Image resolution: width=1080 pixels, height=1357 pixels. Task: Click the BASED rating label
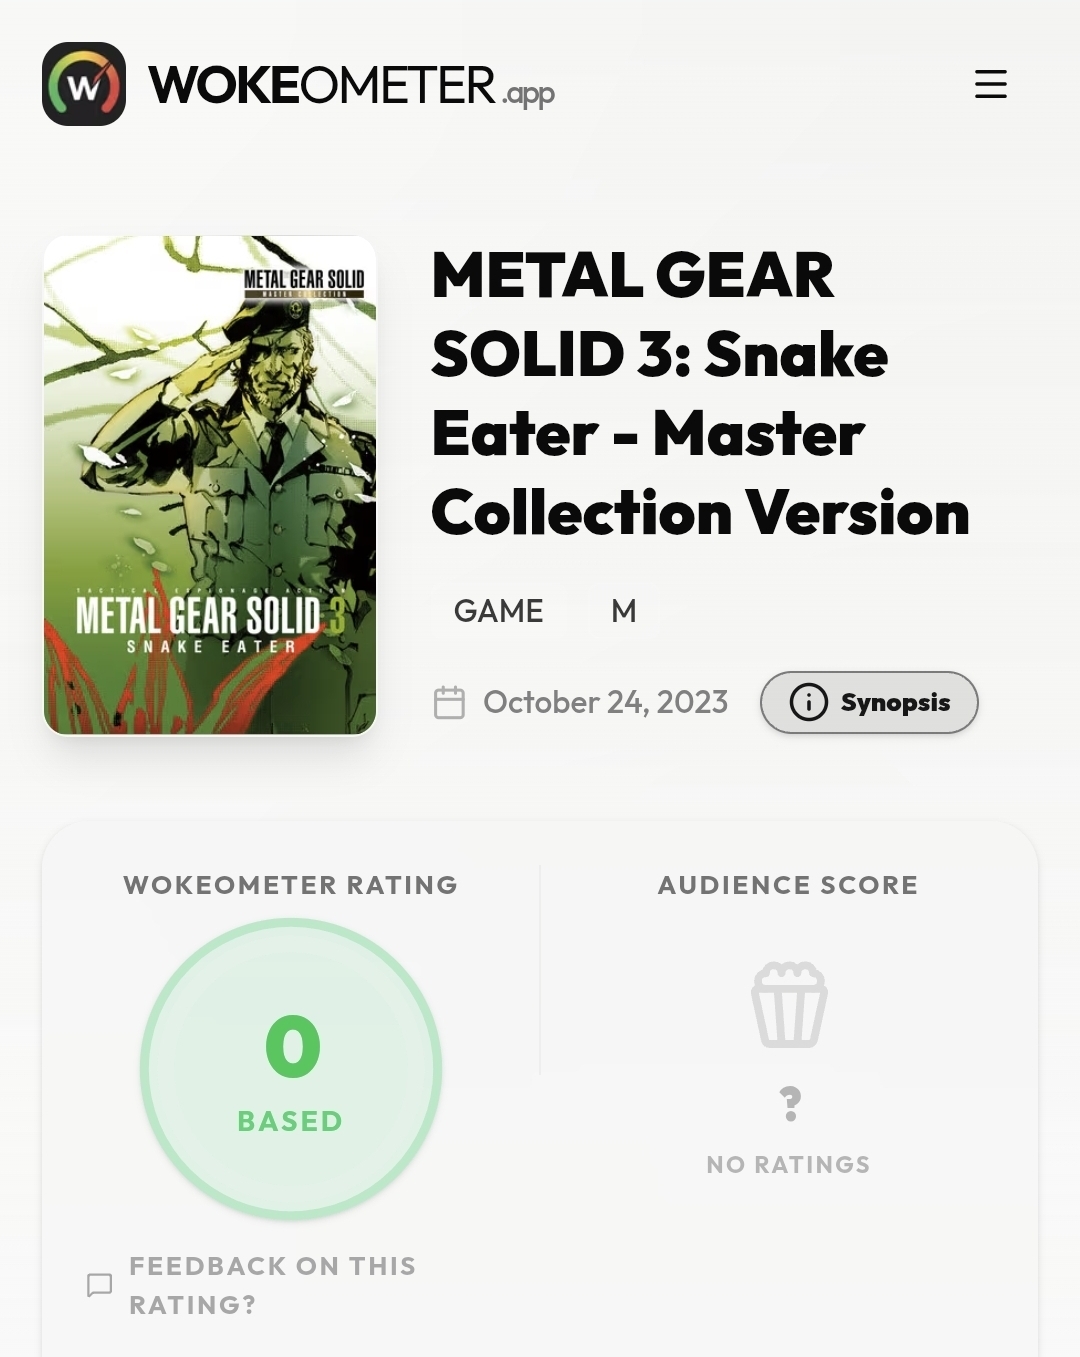pos(290,1121)
